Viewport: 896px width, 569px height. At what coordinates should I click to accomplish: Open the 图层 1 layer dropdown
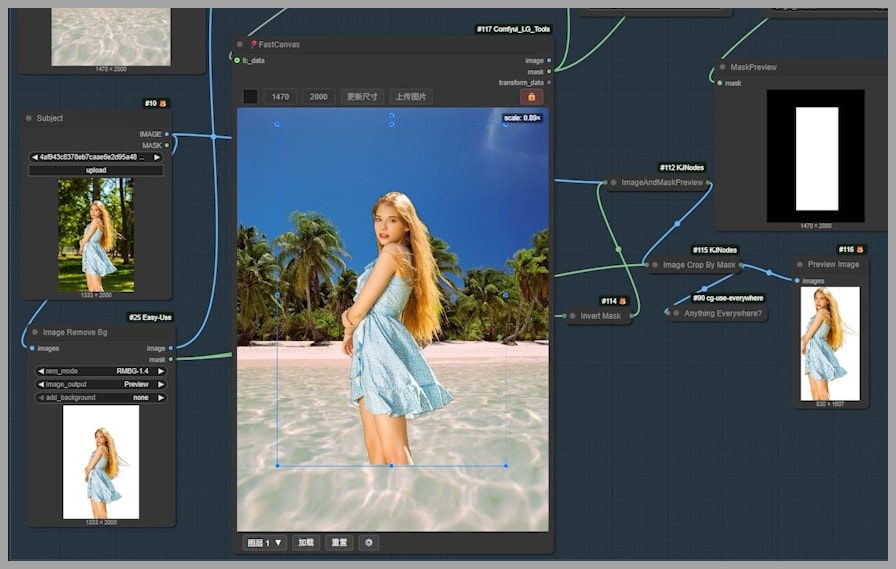264,543
